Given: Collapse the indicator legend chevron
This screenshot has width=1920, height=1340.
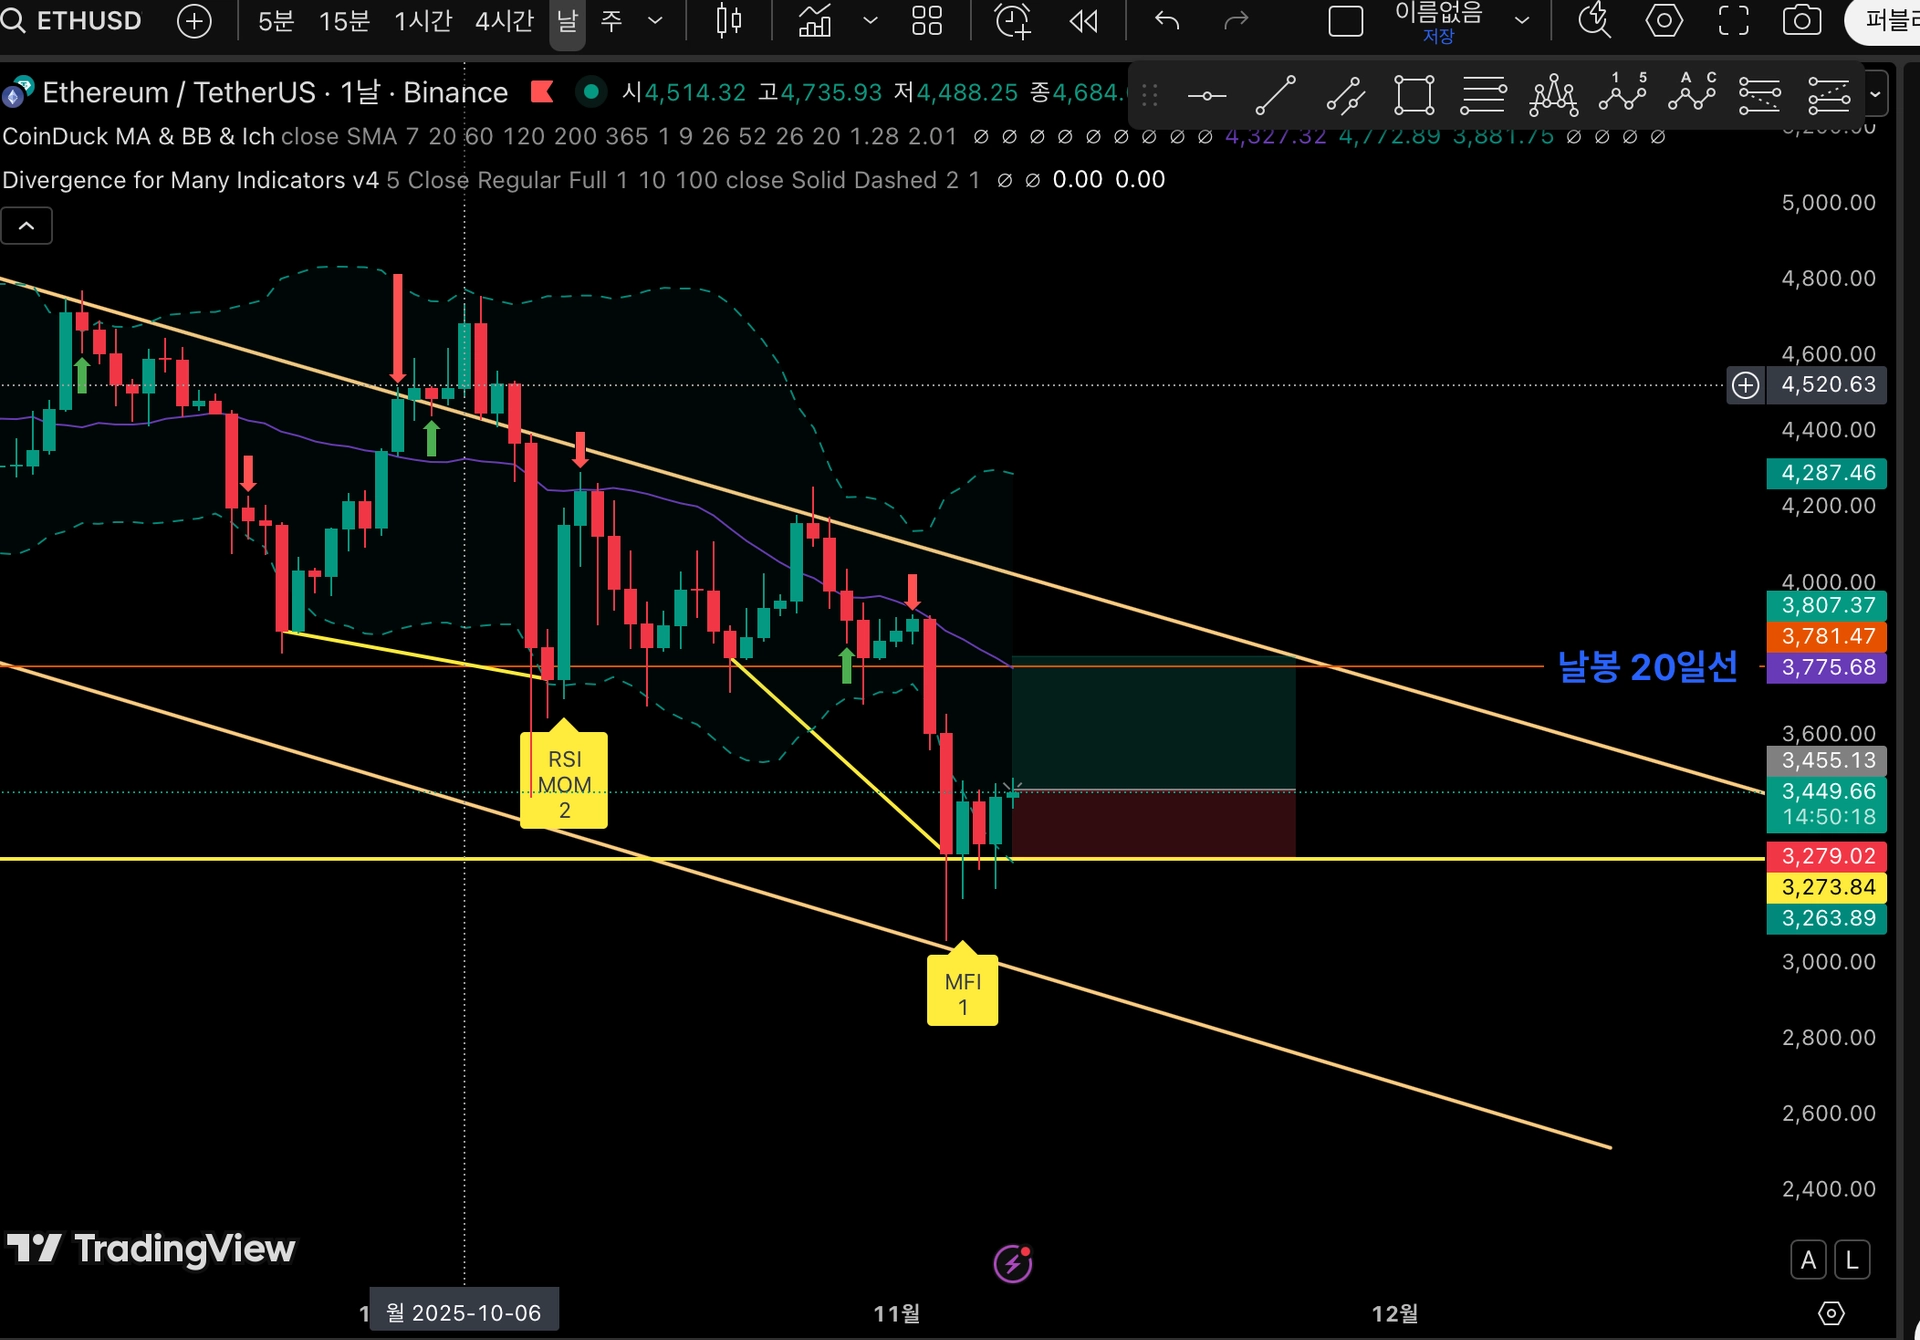Looking at the screenshot, I should pos(27,227).
